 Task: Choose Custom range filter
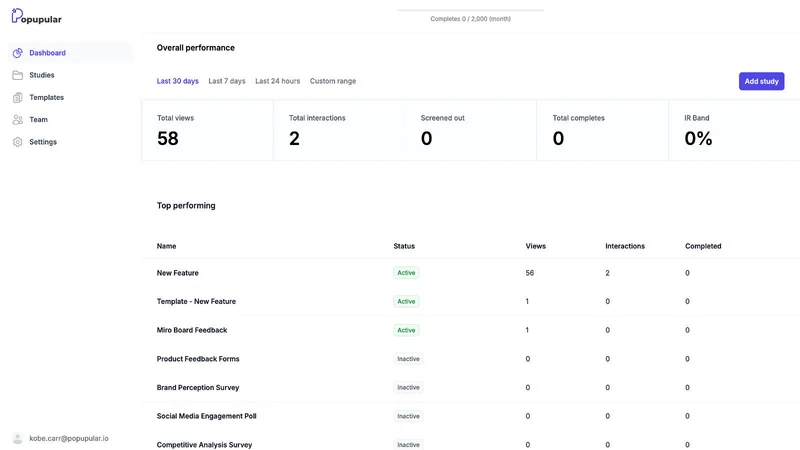[x=333, y=81]
